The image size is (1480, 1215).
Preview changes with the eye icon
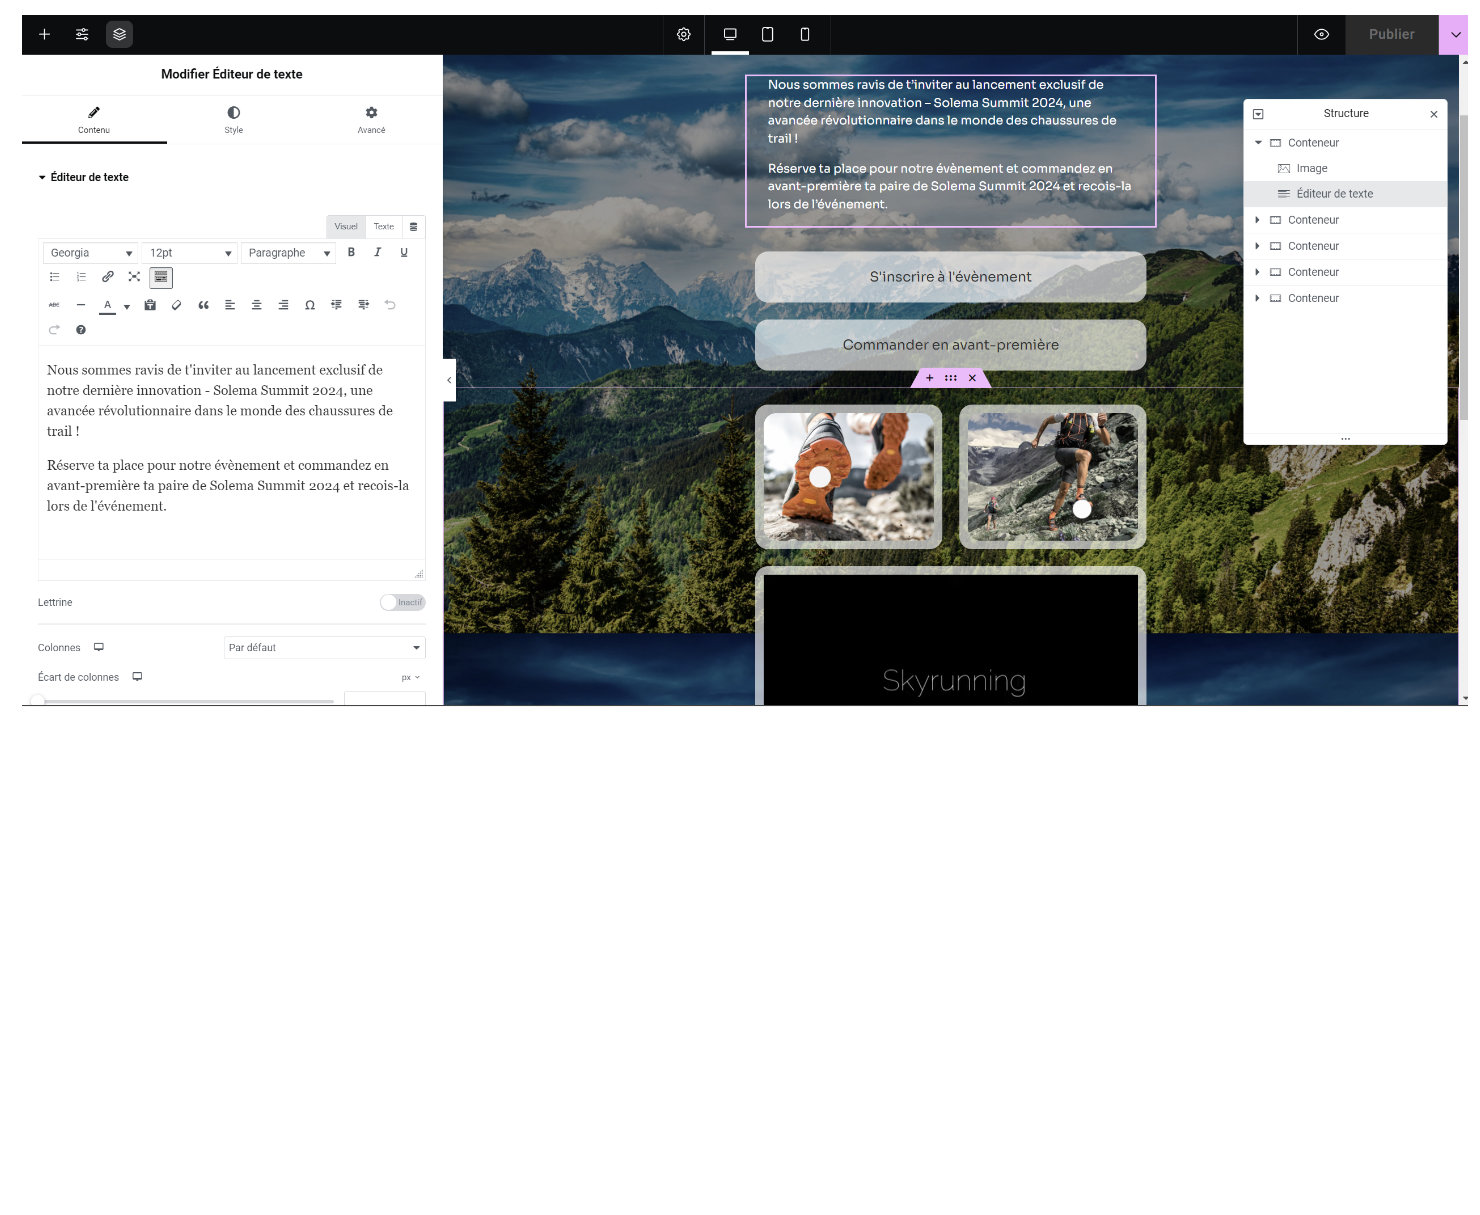click(1321, 34)
